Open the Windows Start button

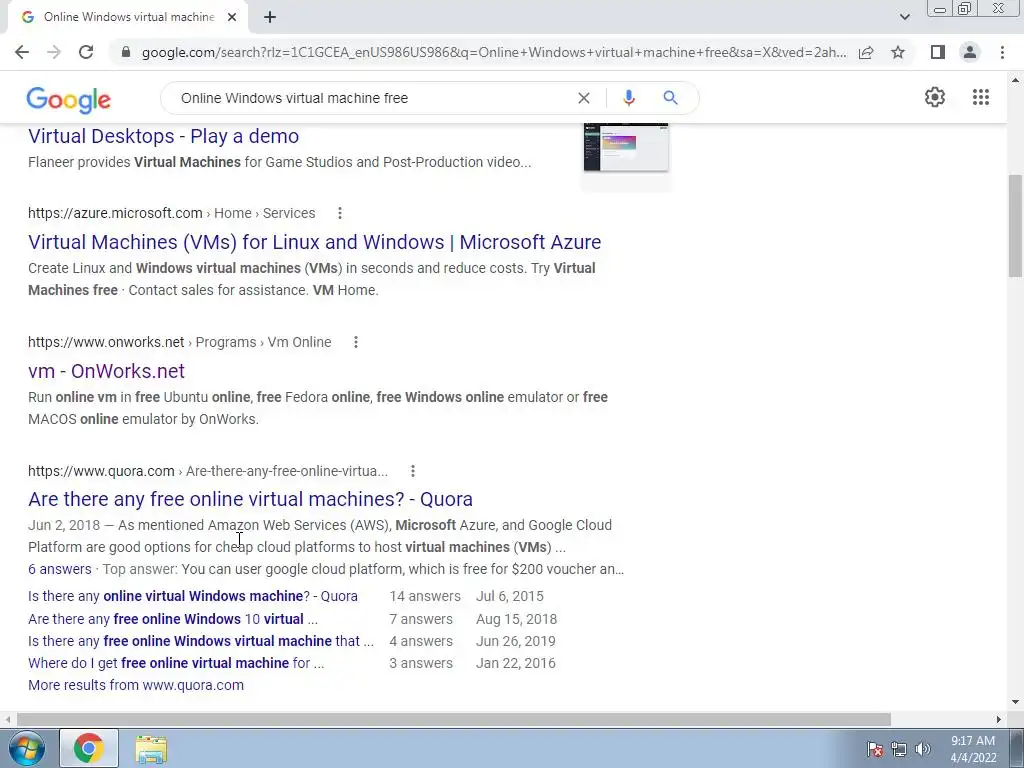(x=26, y=748)
